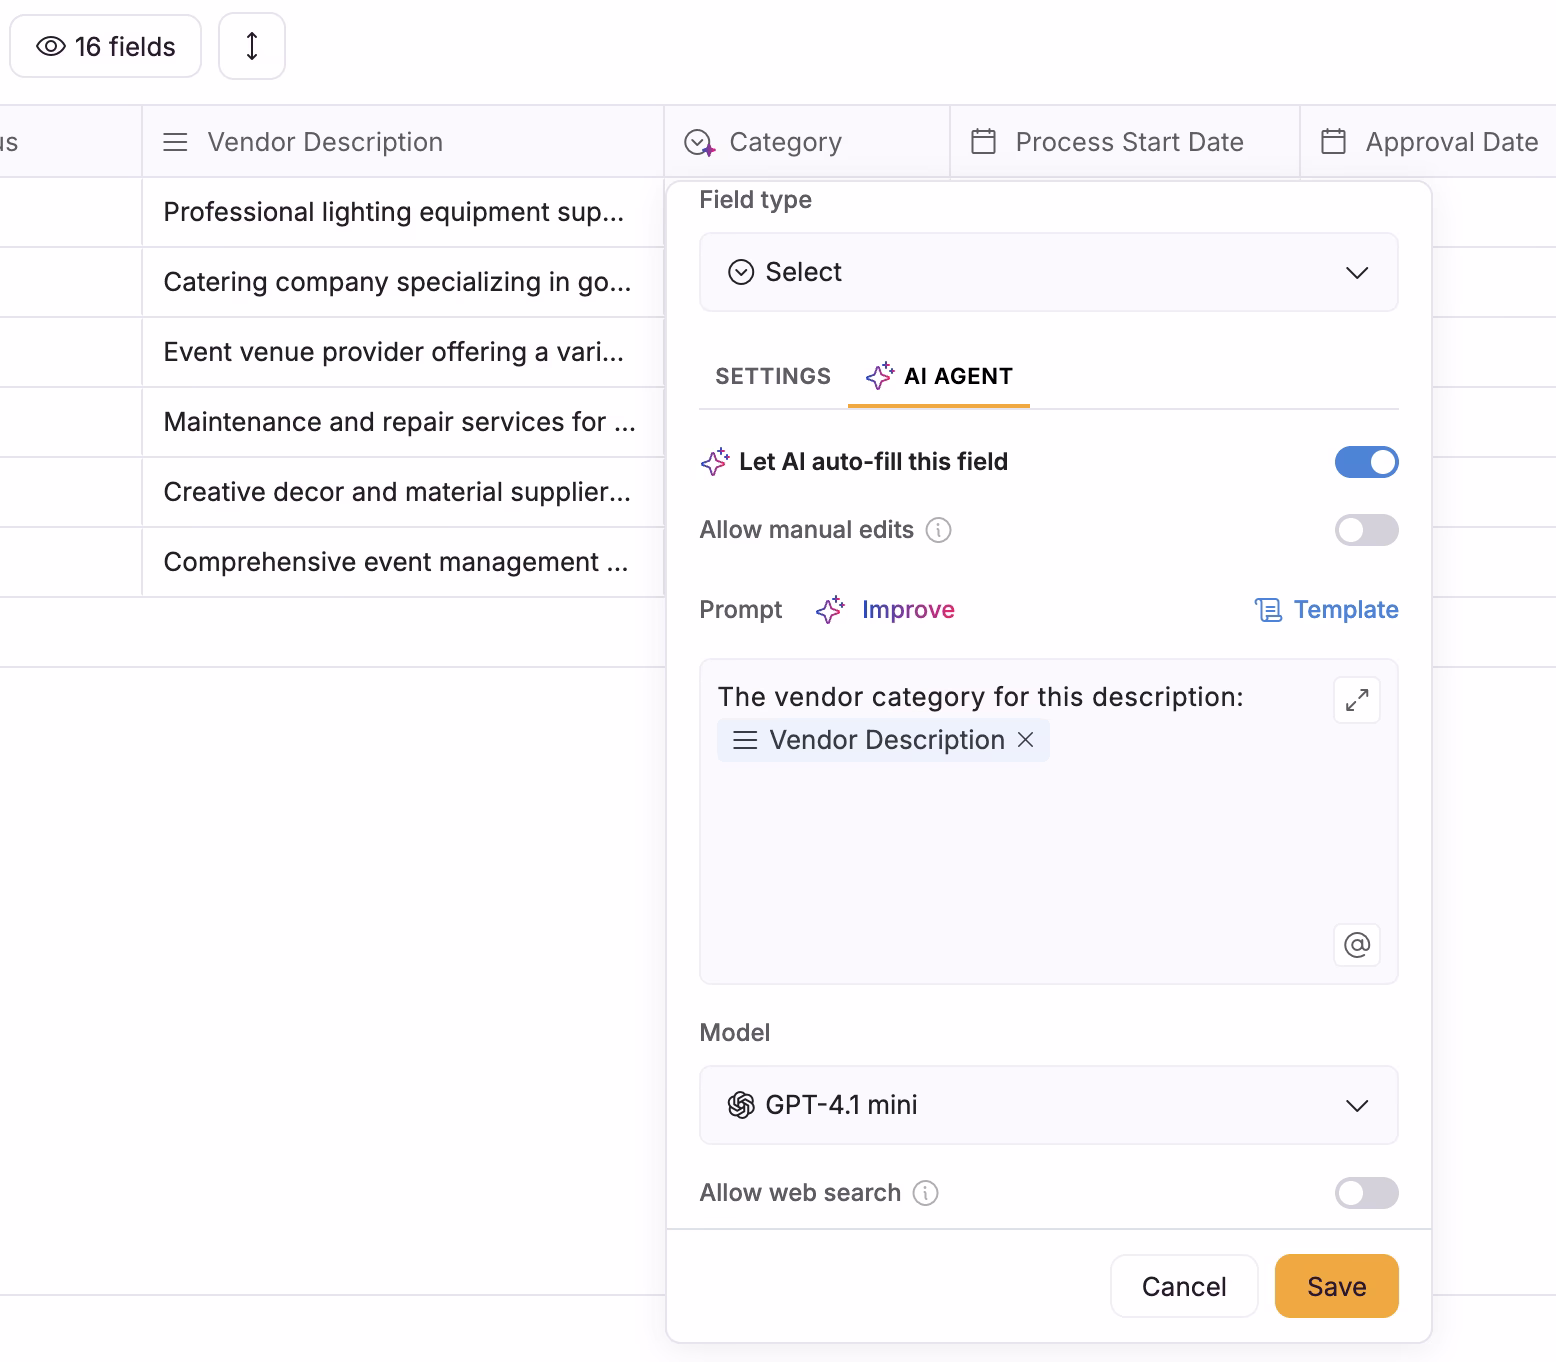This screenshot has width=1556, height=1362.
Task: Remove the Vendor Description chip from prompt
Action: click(1027, 740)
